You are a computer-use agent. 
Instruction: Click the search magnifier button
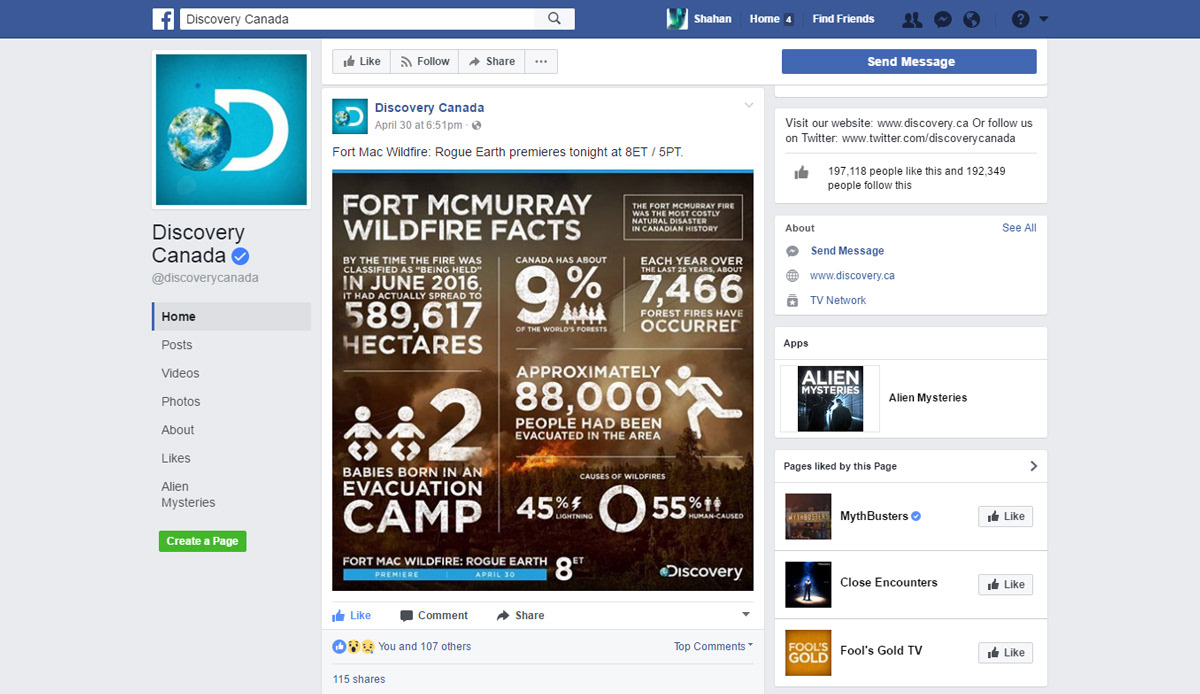555,19
